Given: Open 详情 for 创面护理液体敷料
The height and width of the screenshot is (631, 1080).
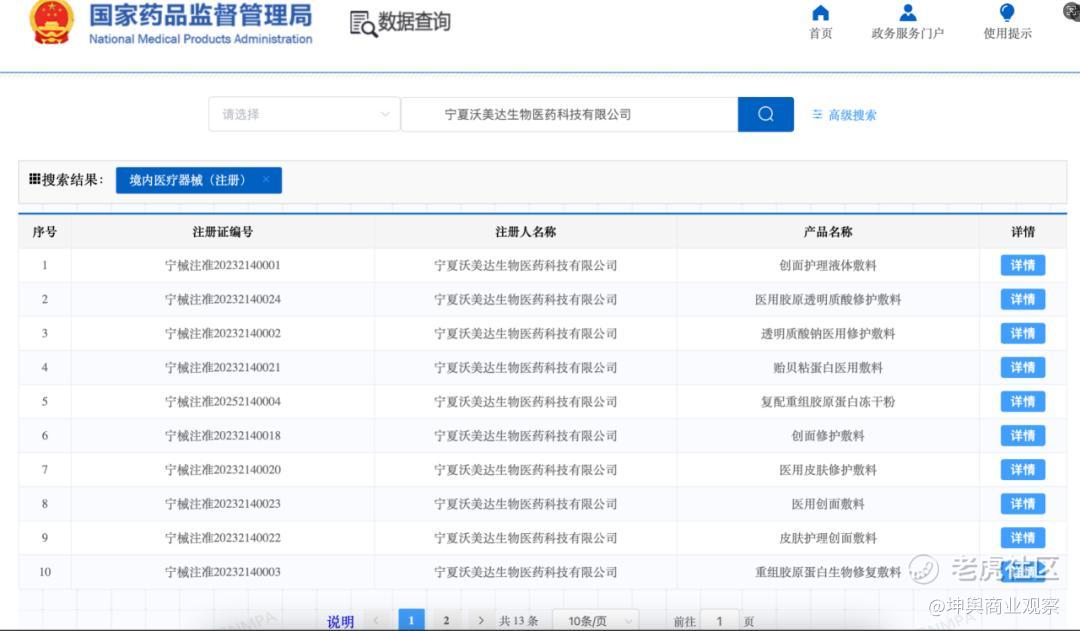Looking at the screenshot, I should (1022, 265).
